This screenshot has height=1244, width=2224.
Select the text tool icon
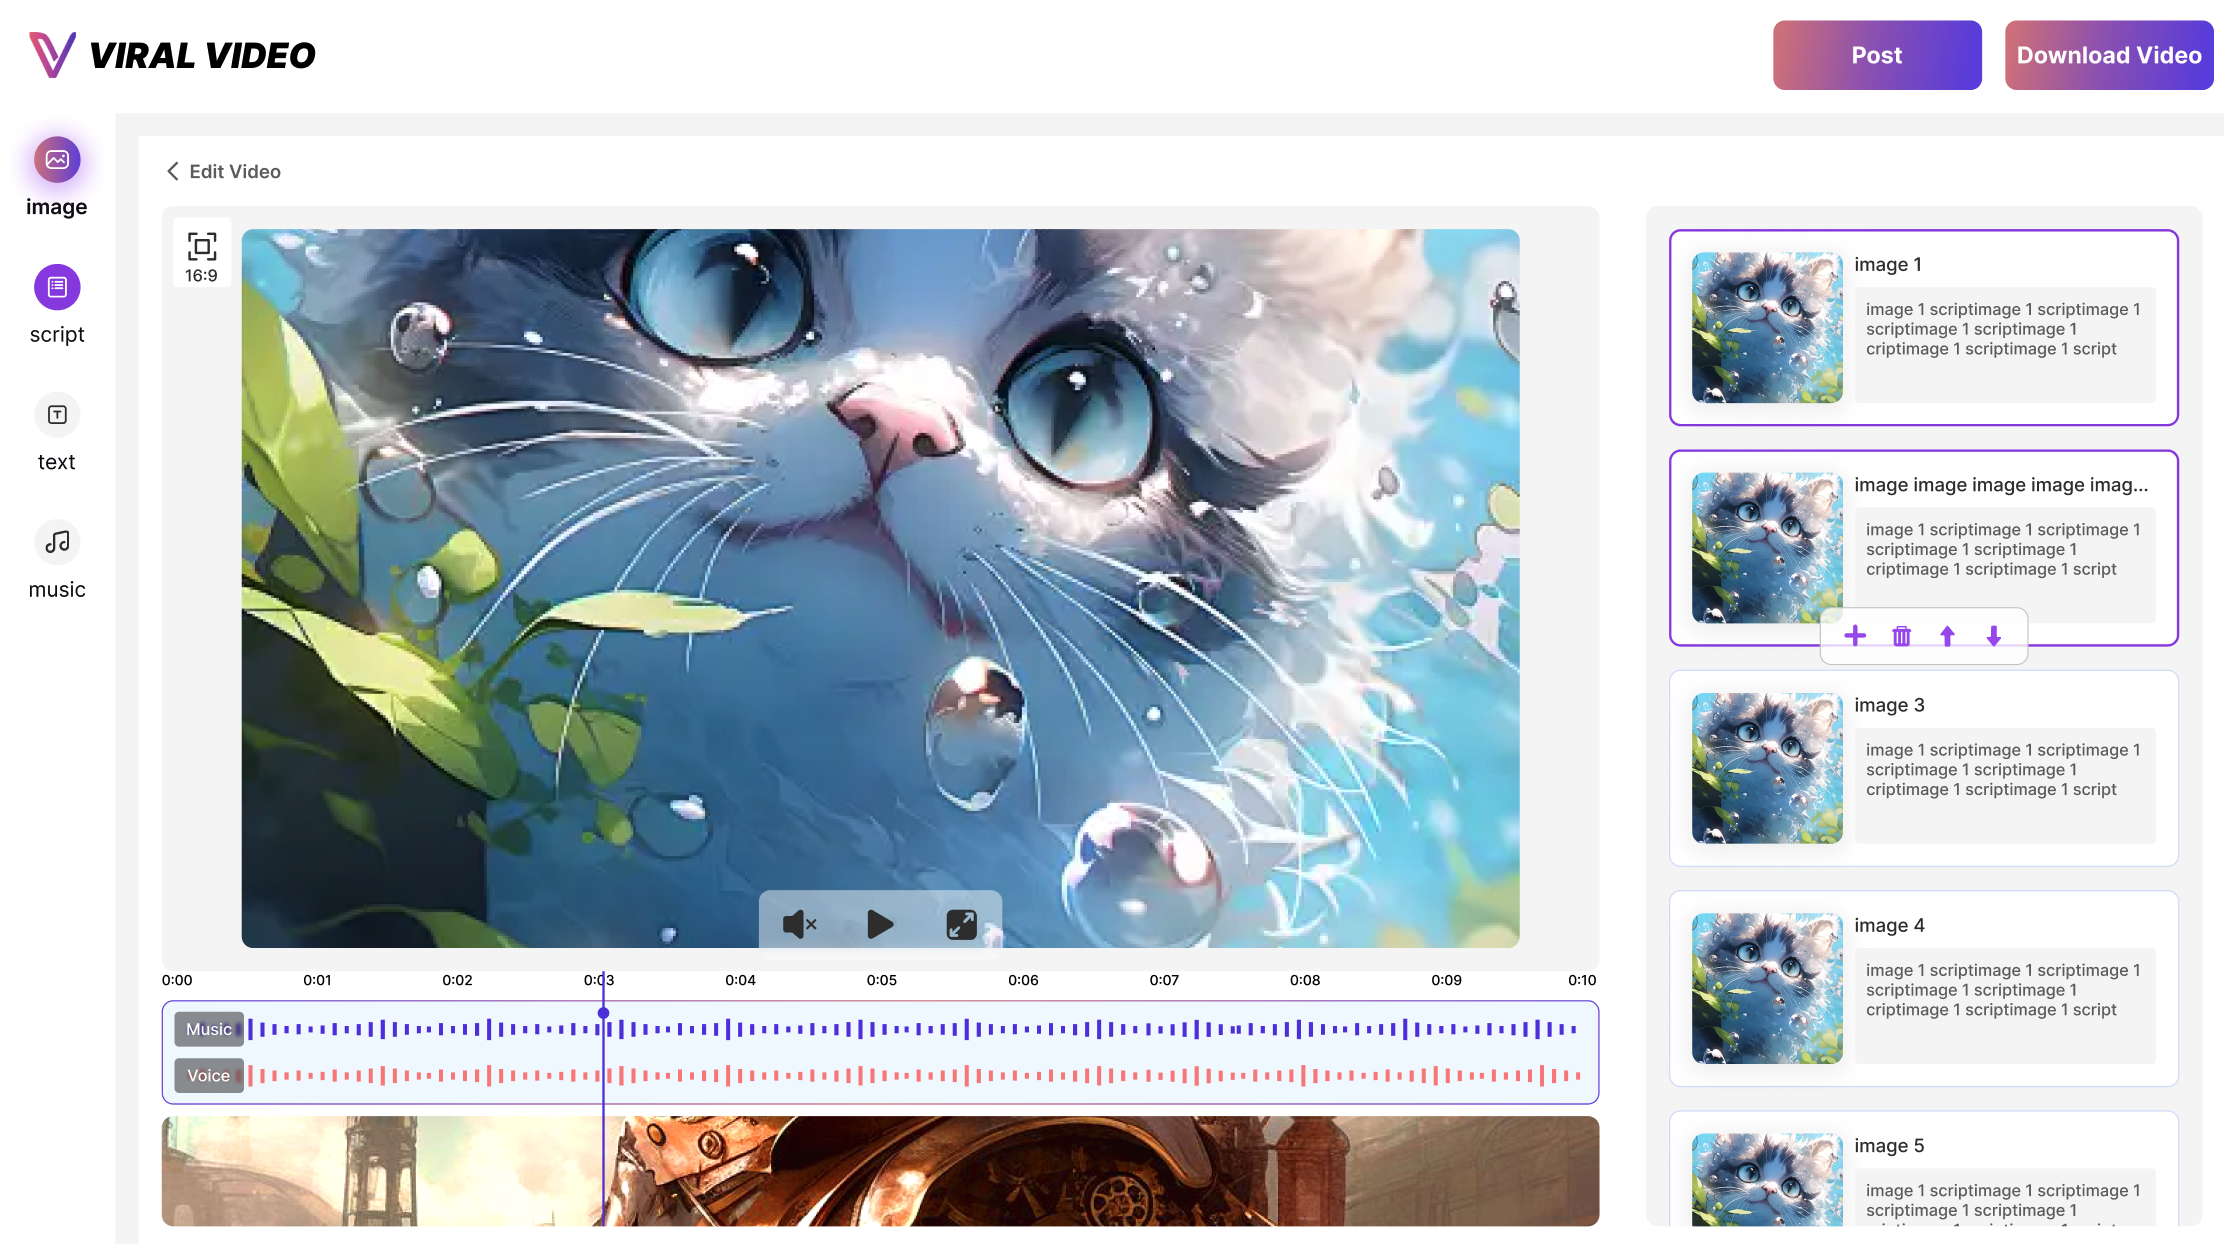pyautogui.click(x=57, y=415)
